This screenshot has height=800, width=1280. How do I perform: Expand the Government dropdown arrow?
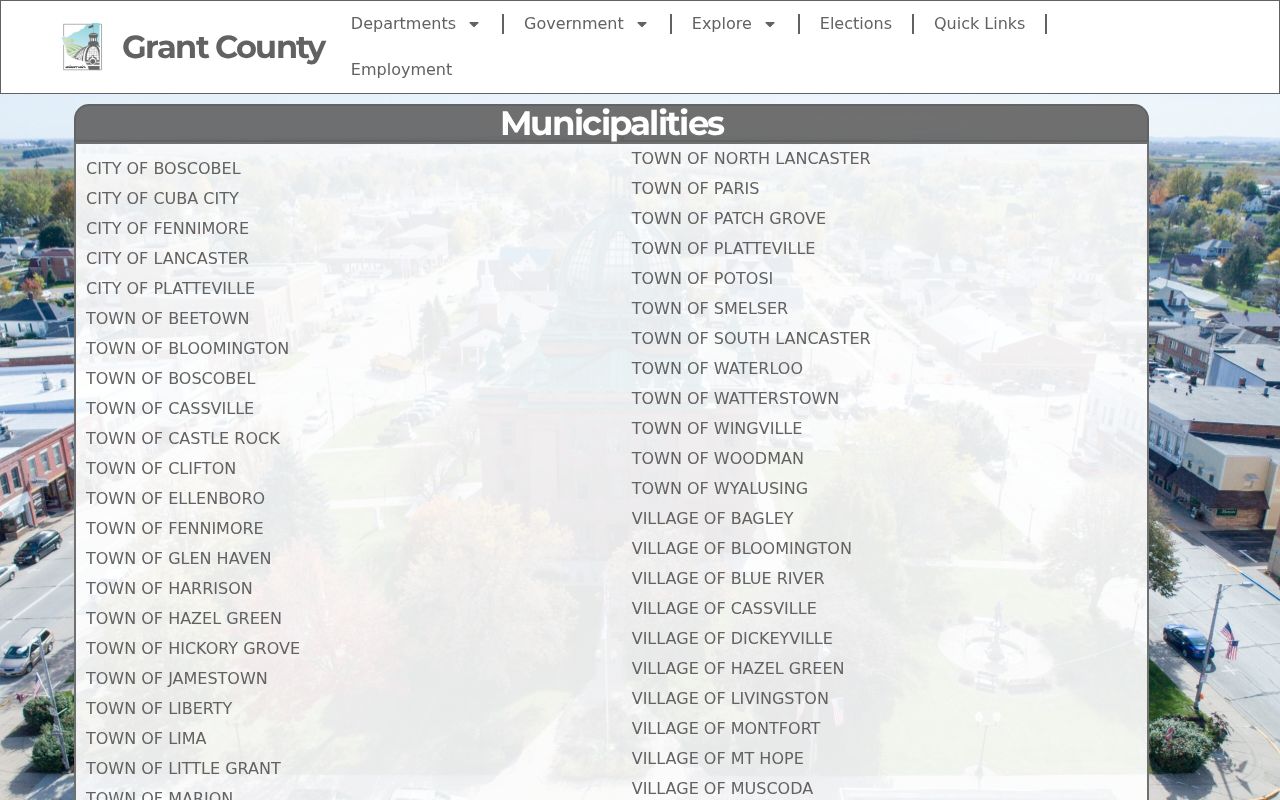click(x=642, y=24)
